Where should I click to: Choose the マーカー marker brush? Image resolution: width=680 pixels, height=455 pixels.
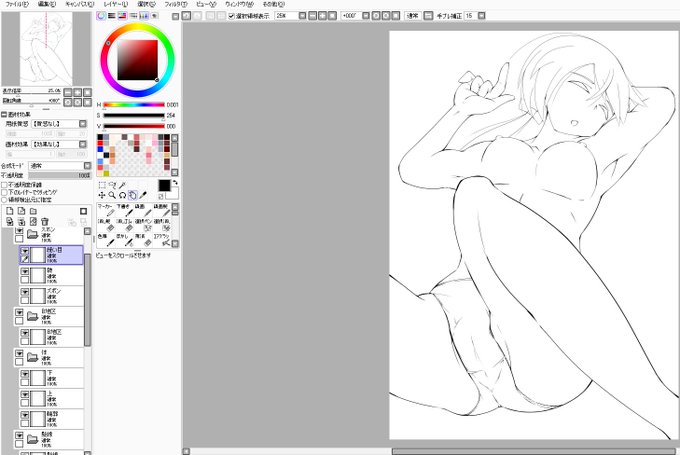point(105,210)
